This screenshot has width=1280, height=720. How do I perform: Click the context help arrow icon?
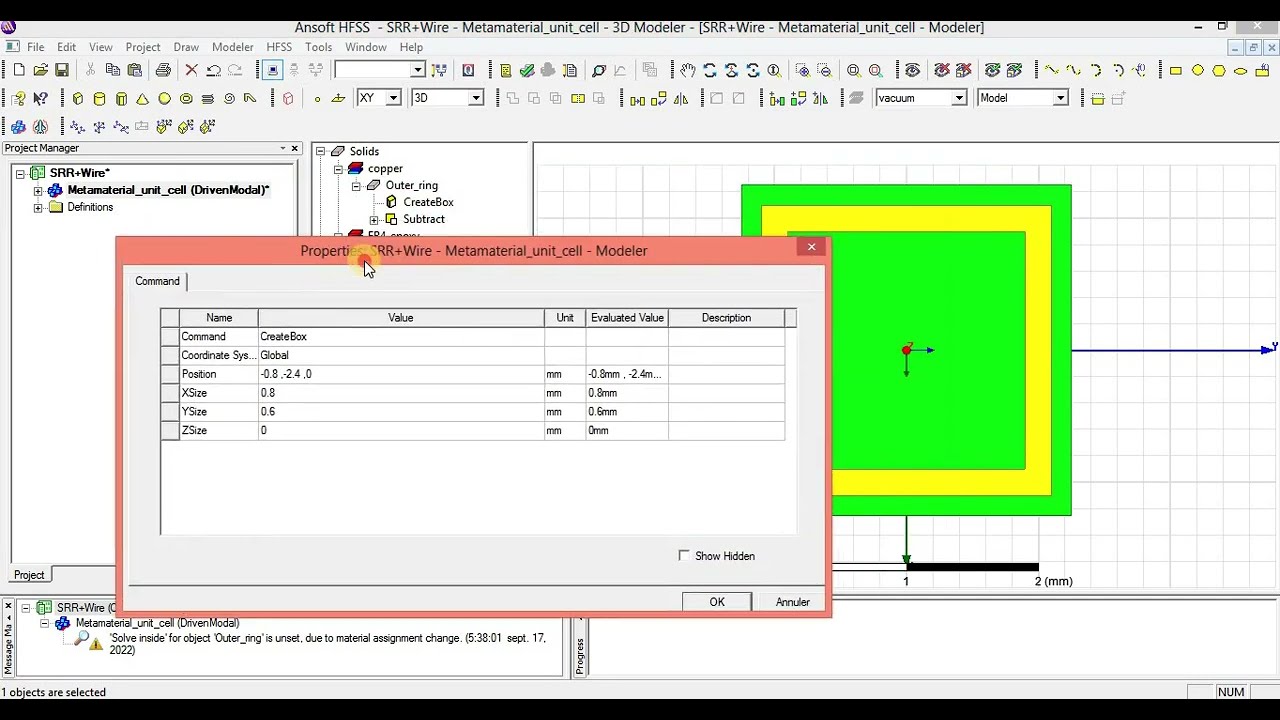tap(40, 98)
